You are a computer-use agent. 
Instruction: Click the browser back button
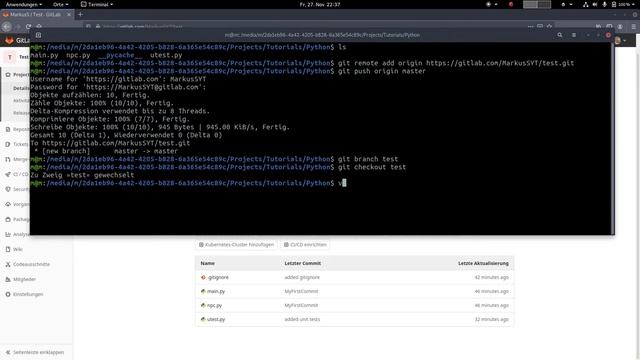[x=7, y=27]
